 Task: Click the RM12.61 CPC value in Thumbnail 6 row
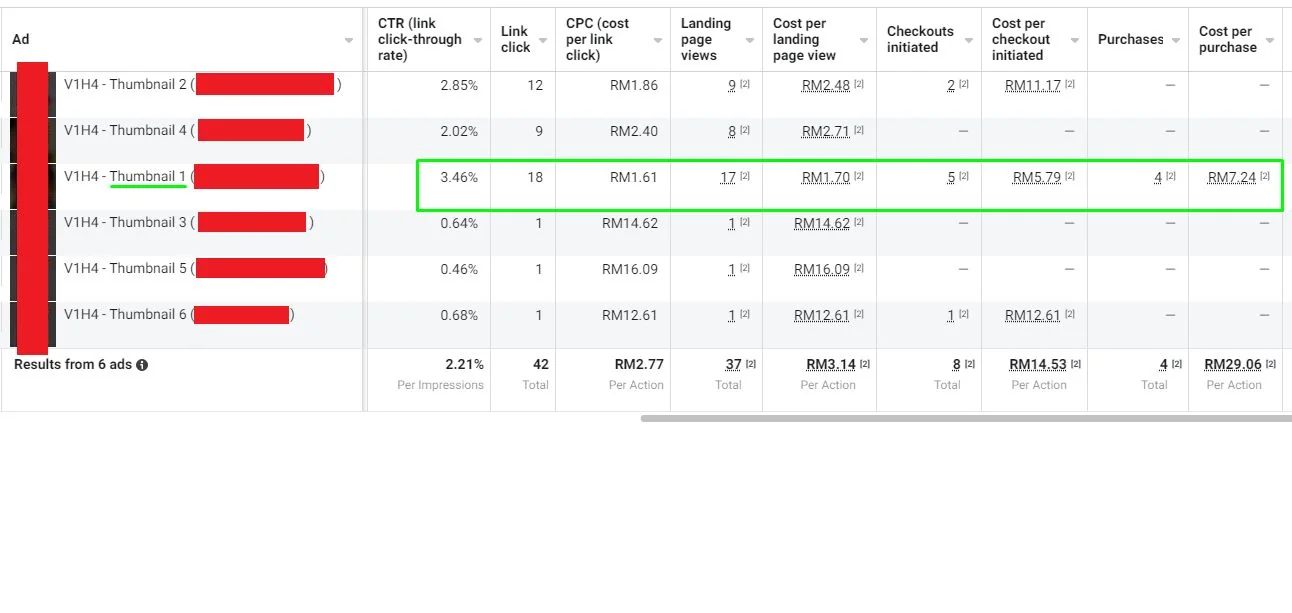tap(630, 315)
